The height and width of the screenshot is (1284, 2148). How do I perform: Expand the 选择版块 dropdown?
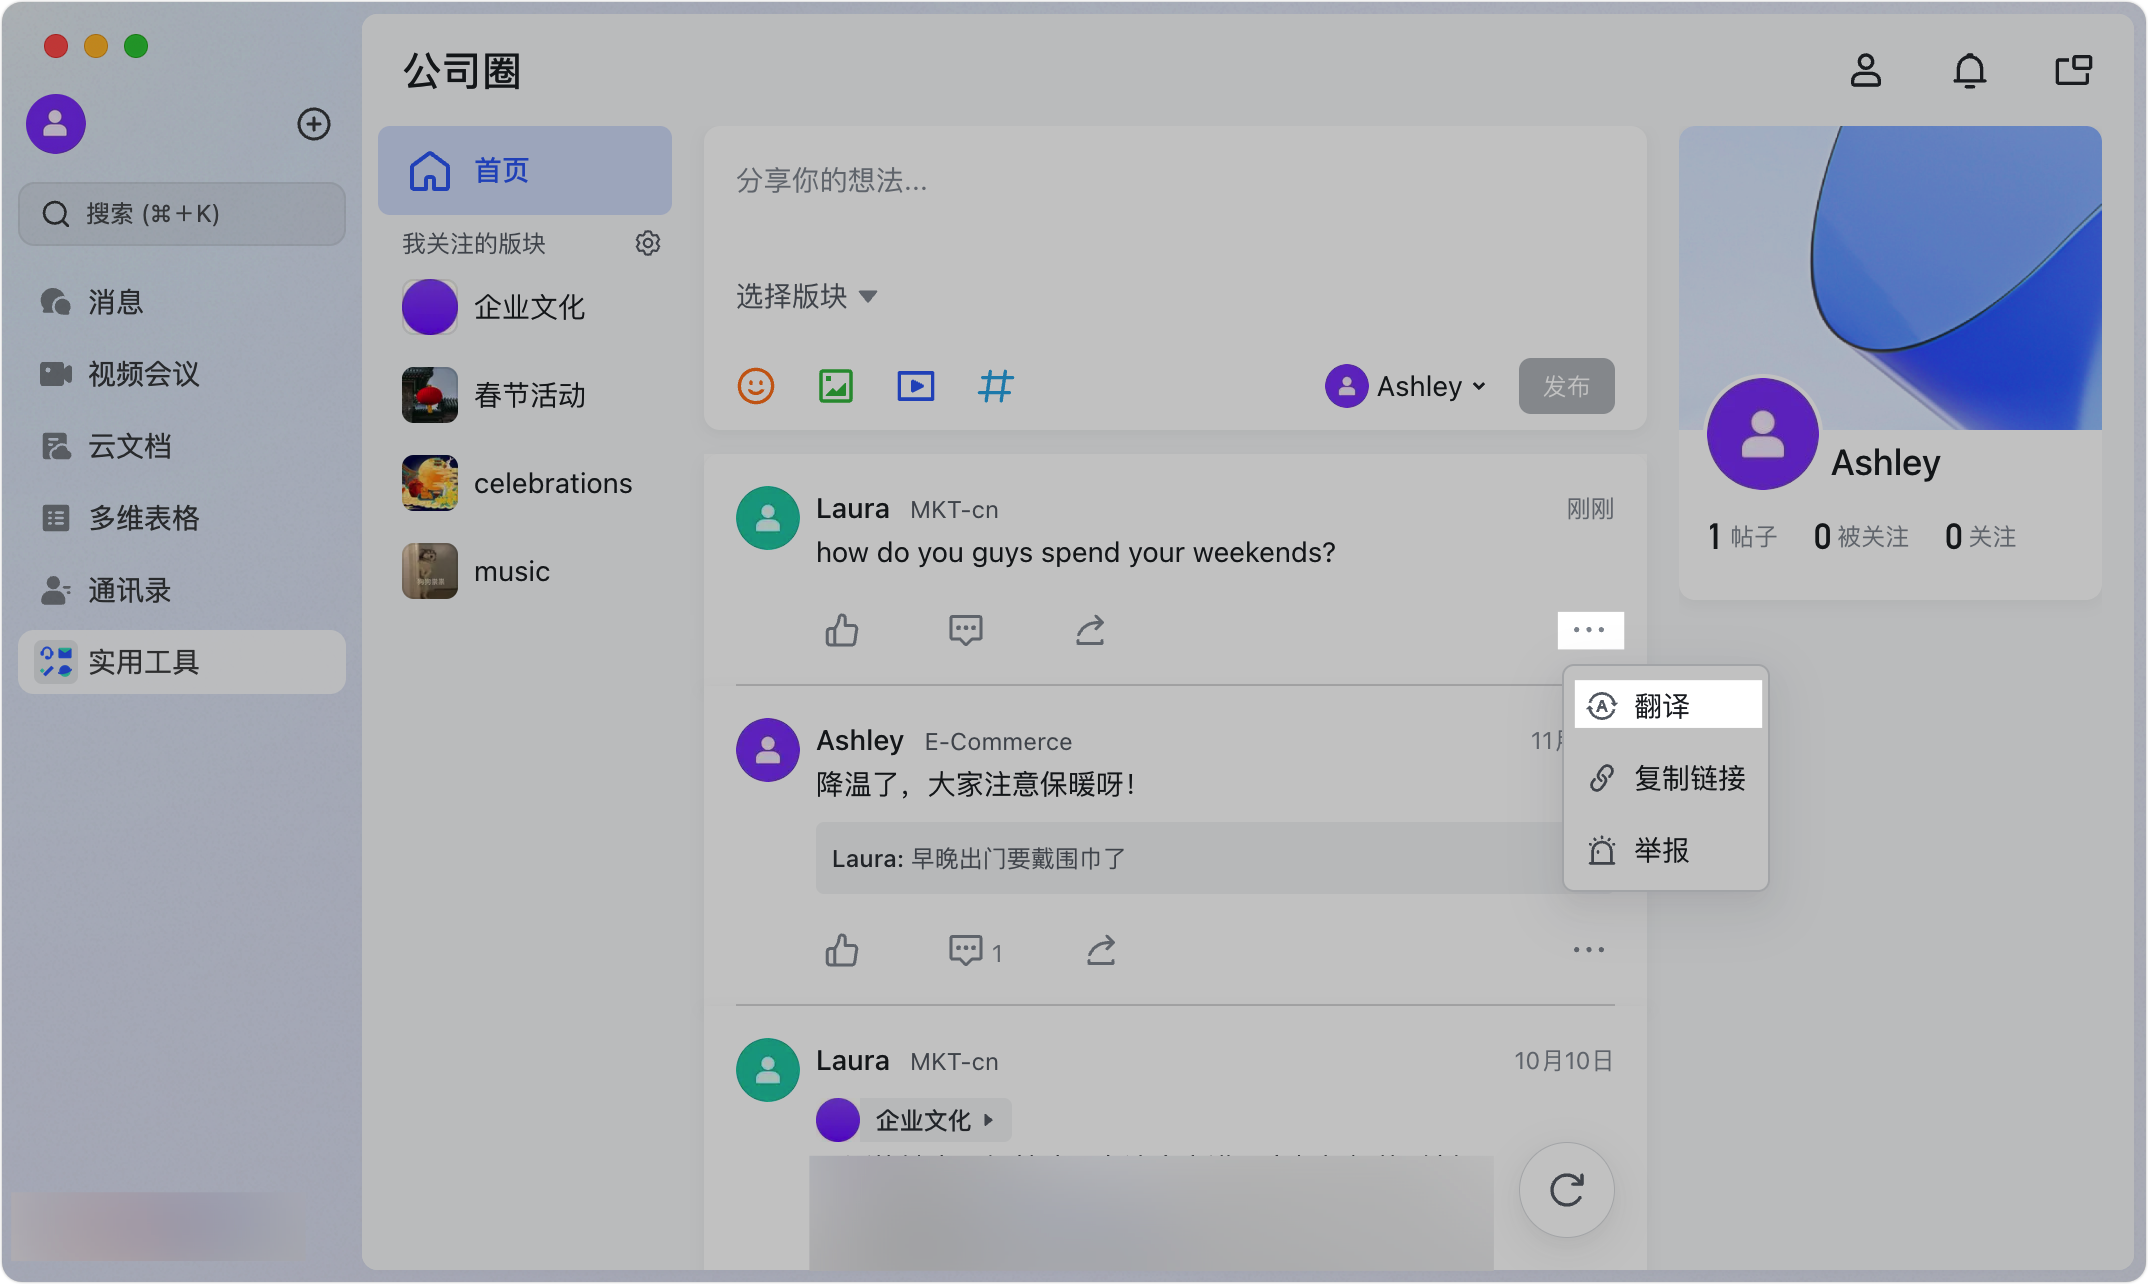807,296
